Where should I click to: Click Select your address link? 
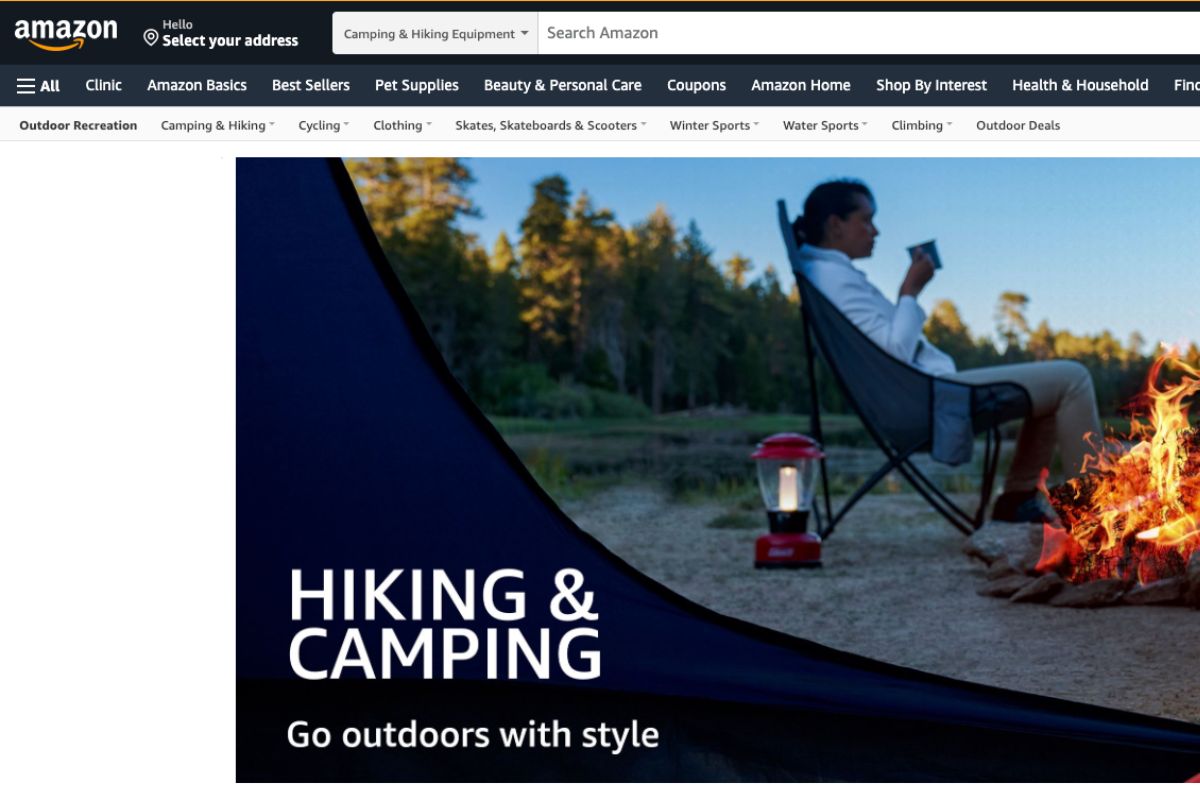(x=230, y=41)
